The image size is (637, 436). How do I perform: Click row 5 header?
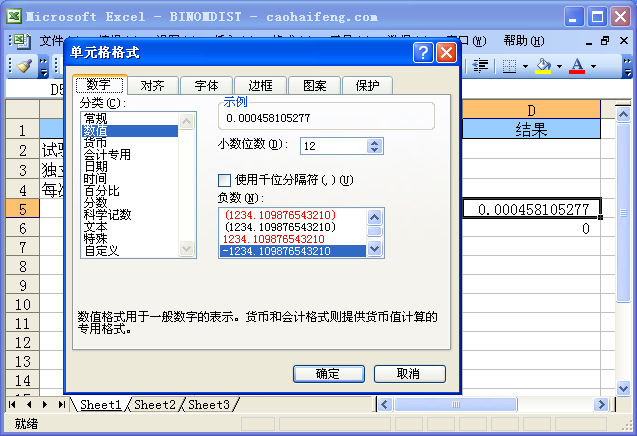pyautogui.click(x=22, y=208)
